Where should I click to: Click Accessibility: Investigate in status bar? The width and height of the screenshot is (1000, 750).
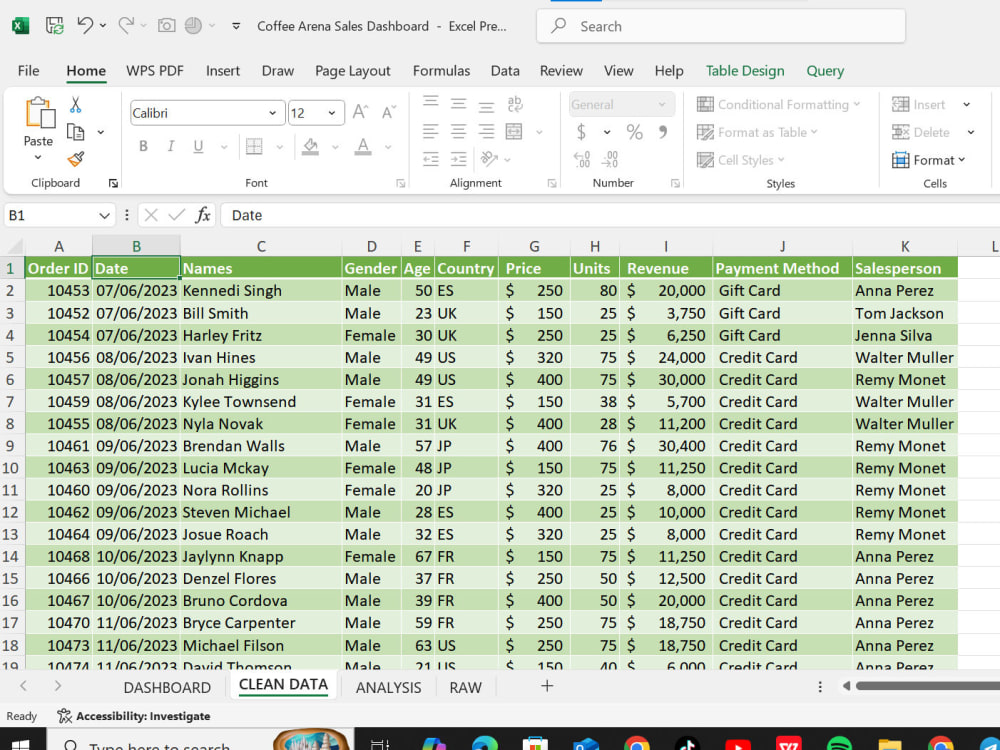pos(134,716)
